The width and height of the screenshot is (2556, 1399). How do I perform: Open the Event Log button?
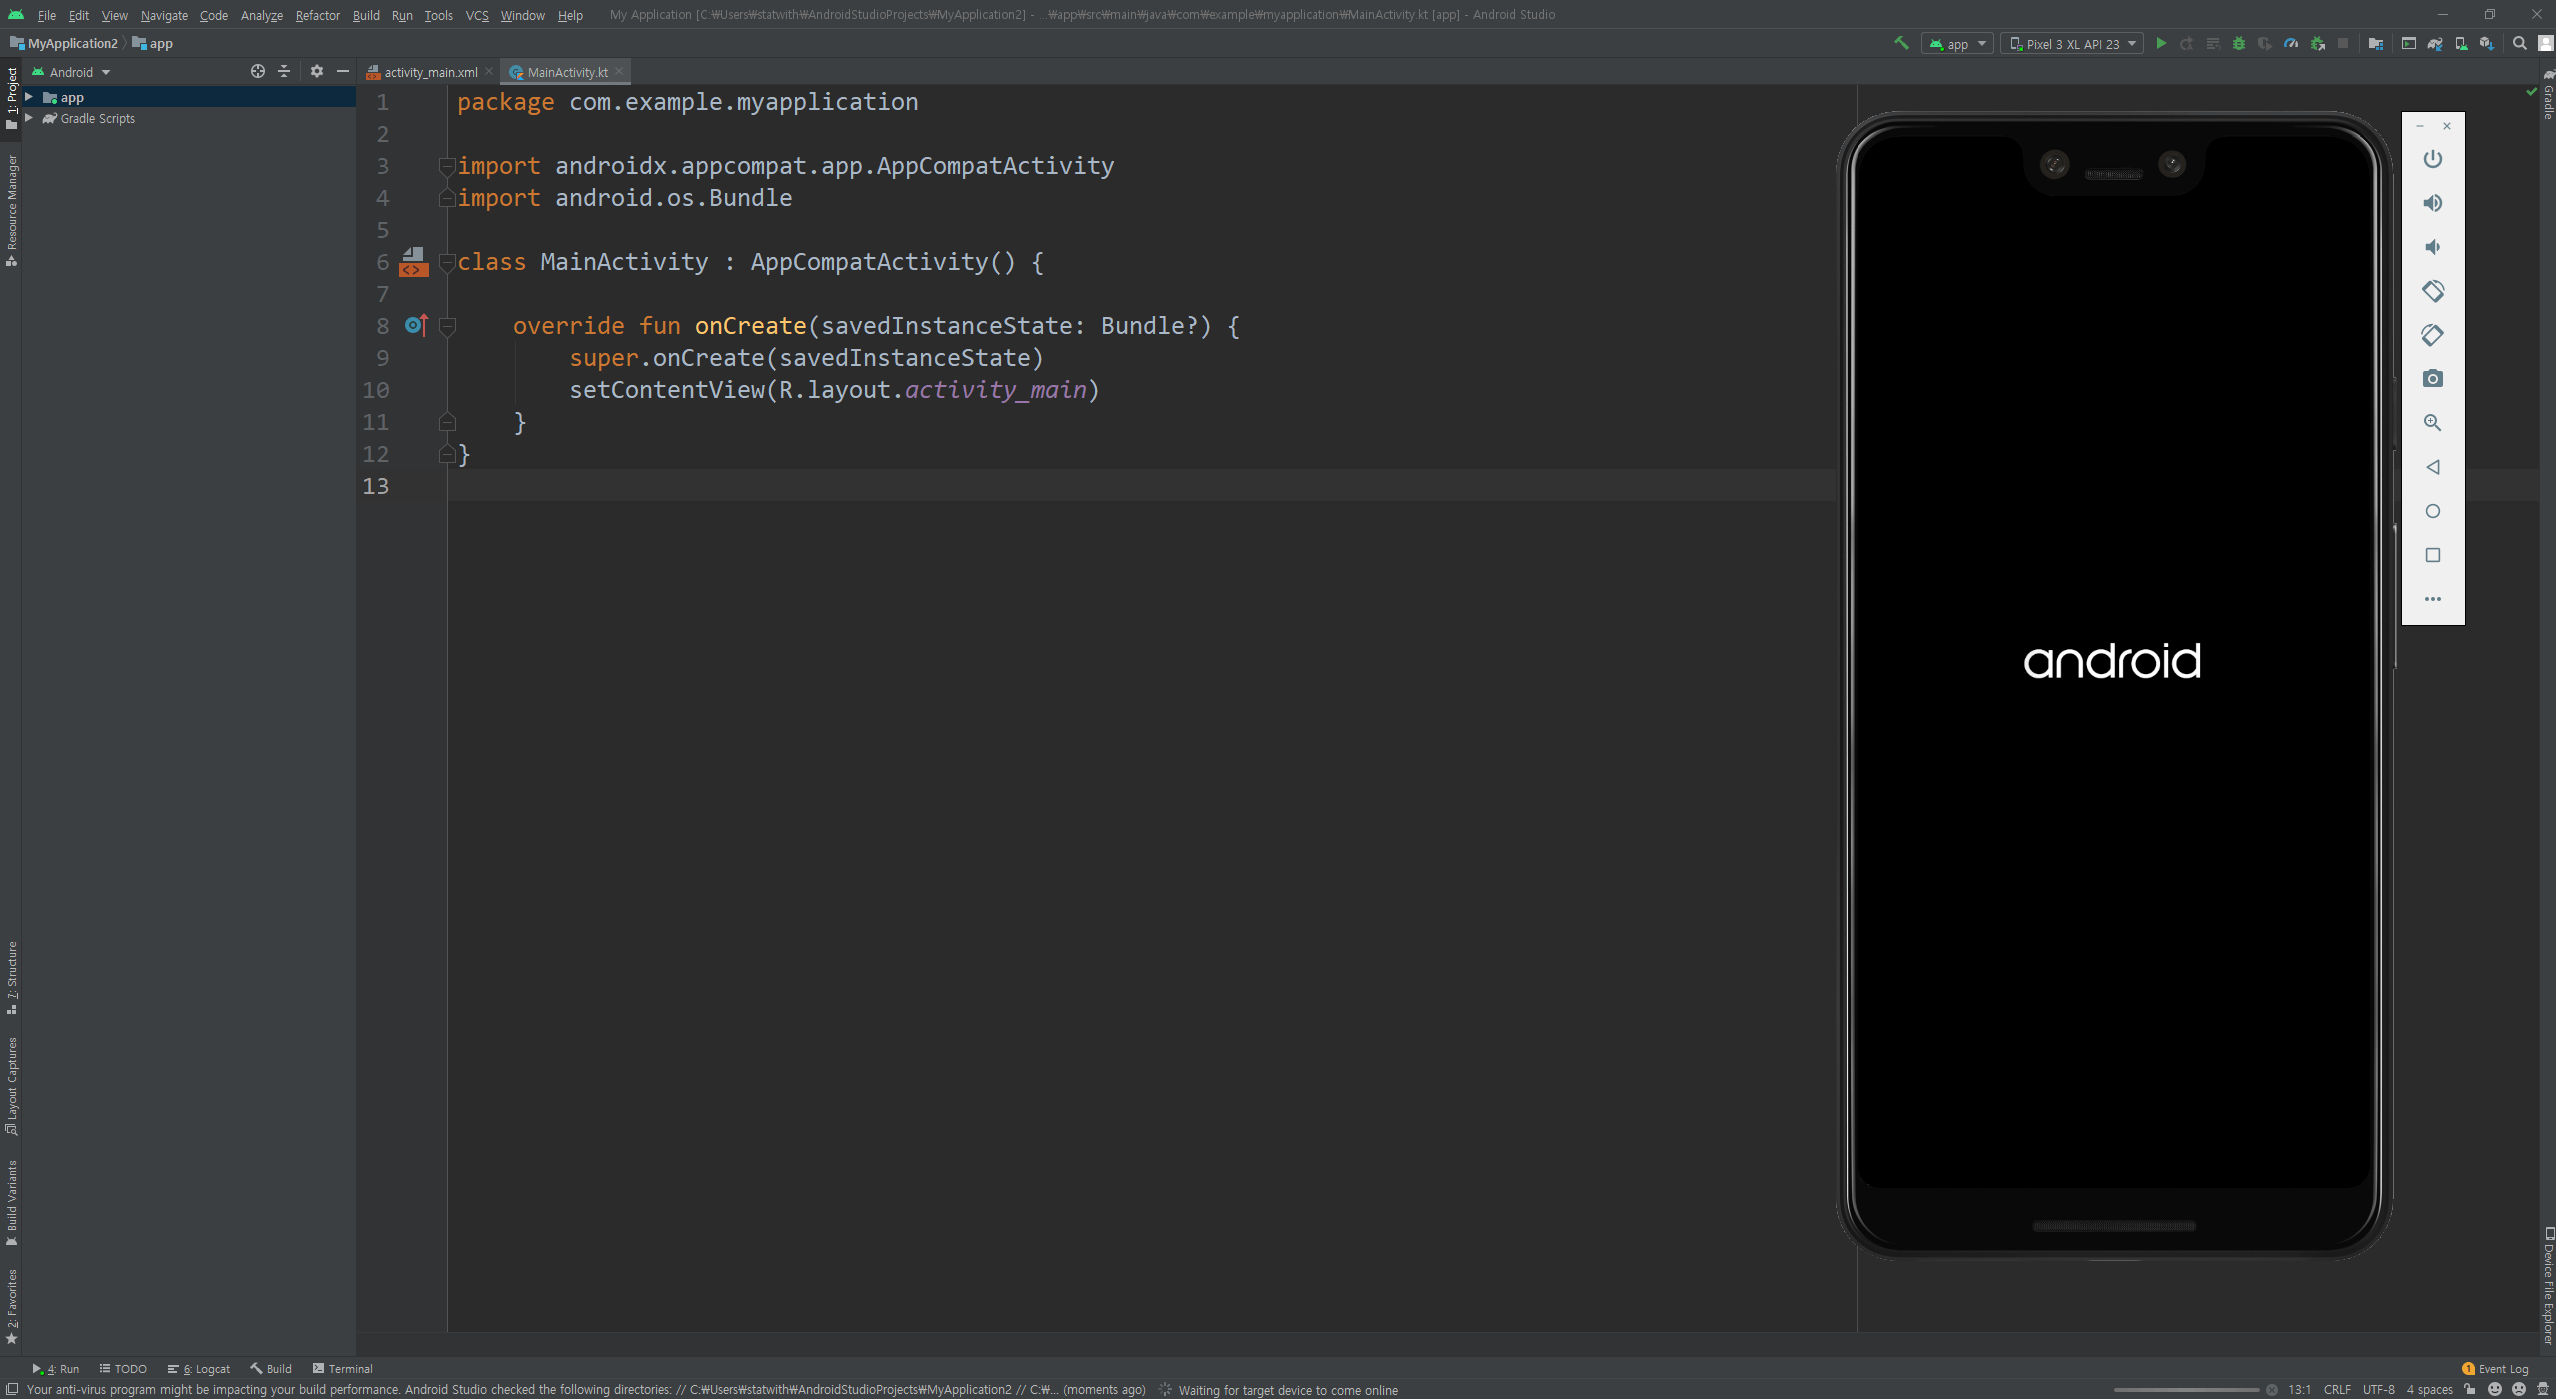coord(2495,1369)
